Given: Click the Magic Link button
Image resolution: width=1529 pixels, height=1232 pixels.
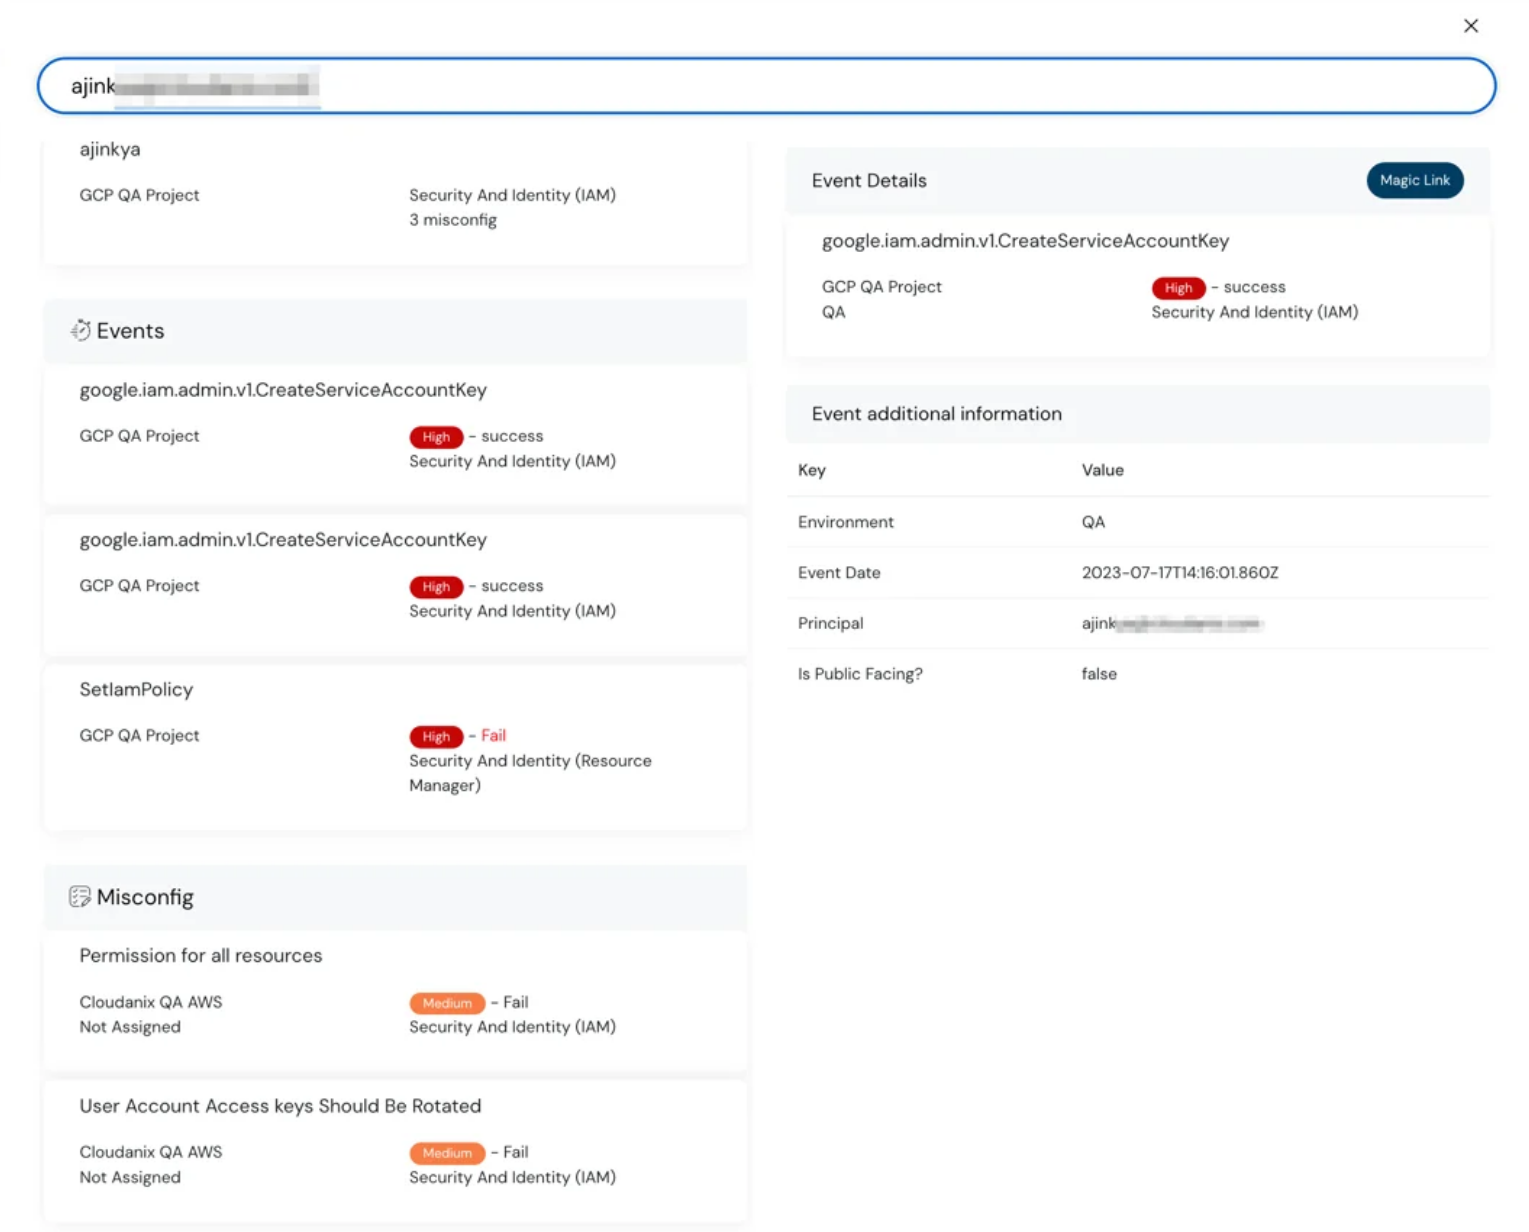Looking at the screenshot, I should [1414, 180].
